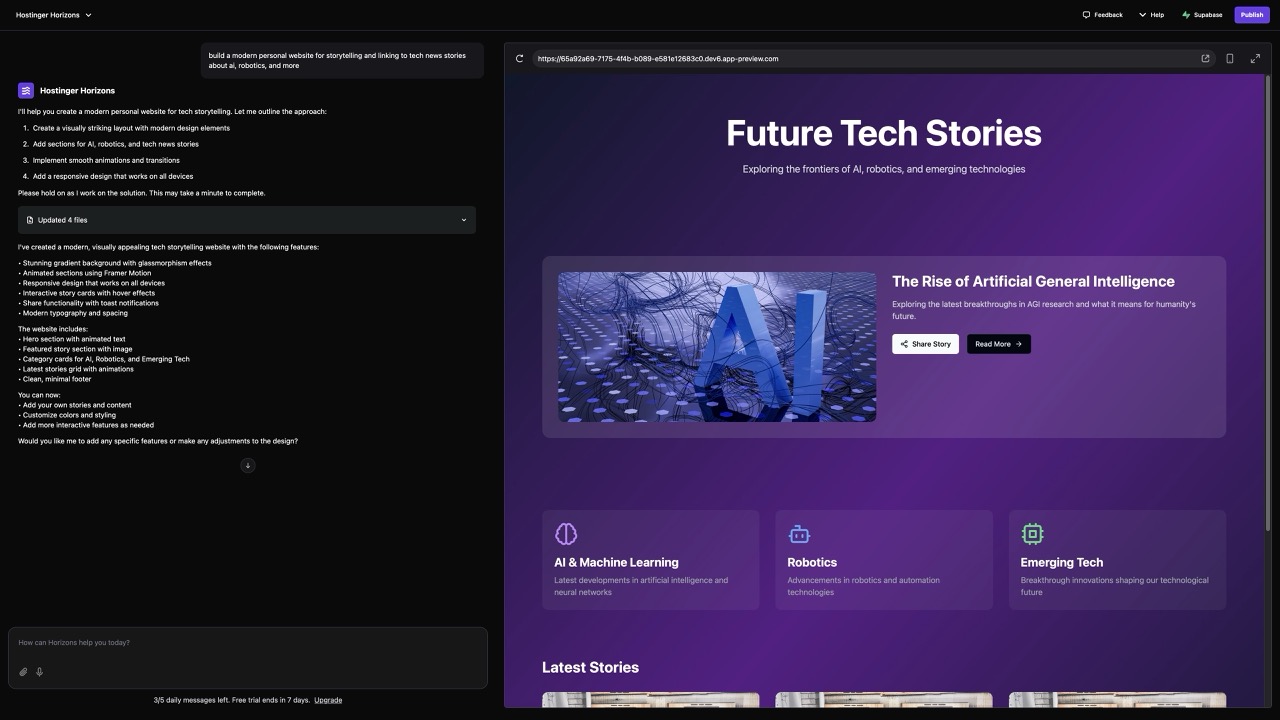The image size is (1280, 720).
Task: Switch preview to mobile device view
Action: coord(1230,58)
